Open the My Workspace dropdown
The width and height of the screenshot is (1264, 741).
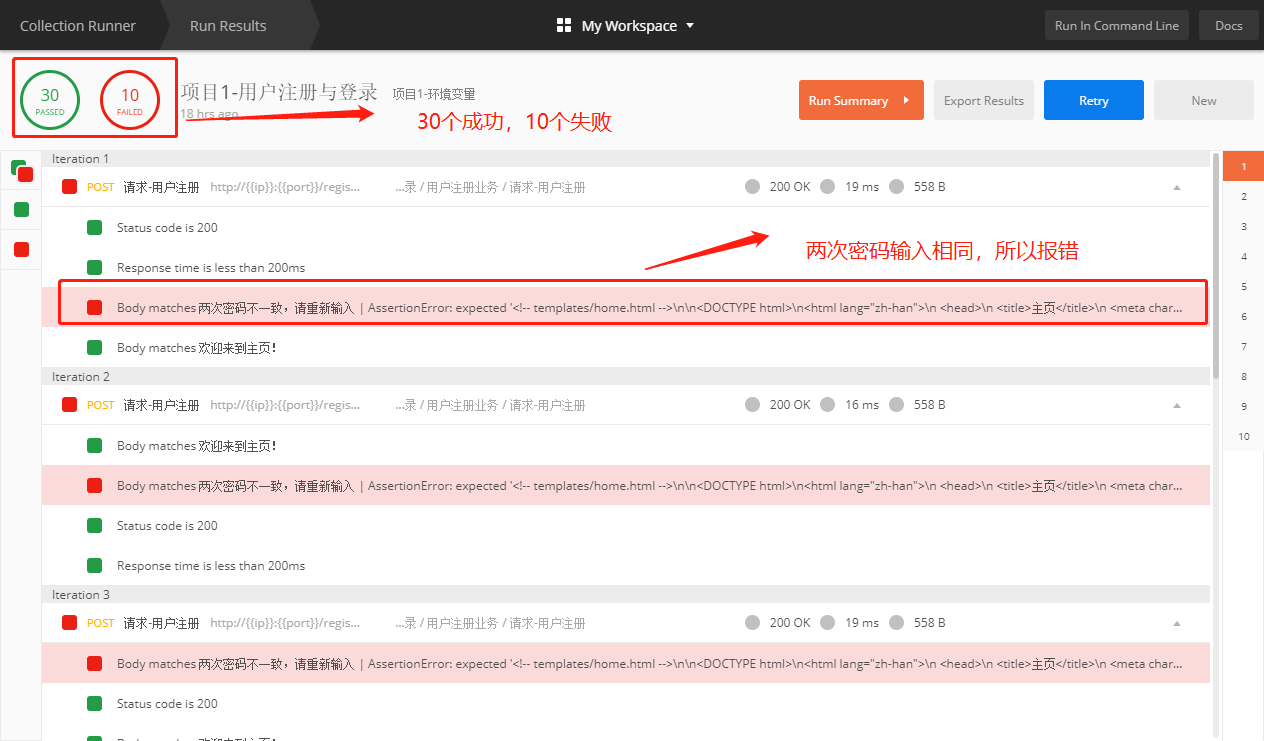pos(689,25)
